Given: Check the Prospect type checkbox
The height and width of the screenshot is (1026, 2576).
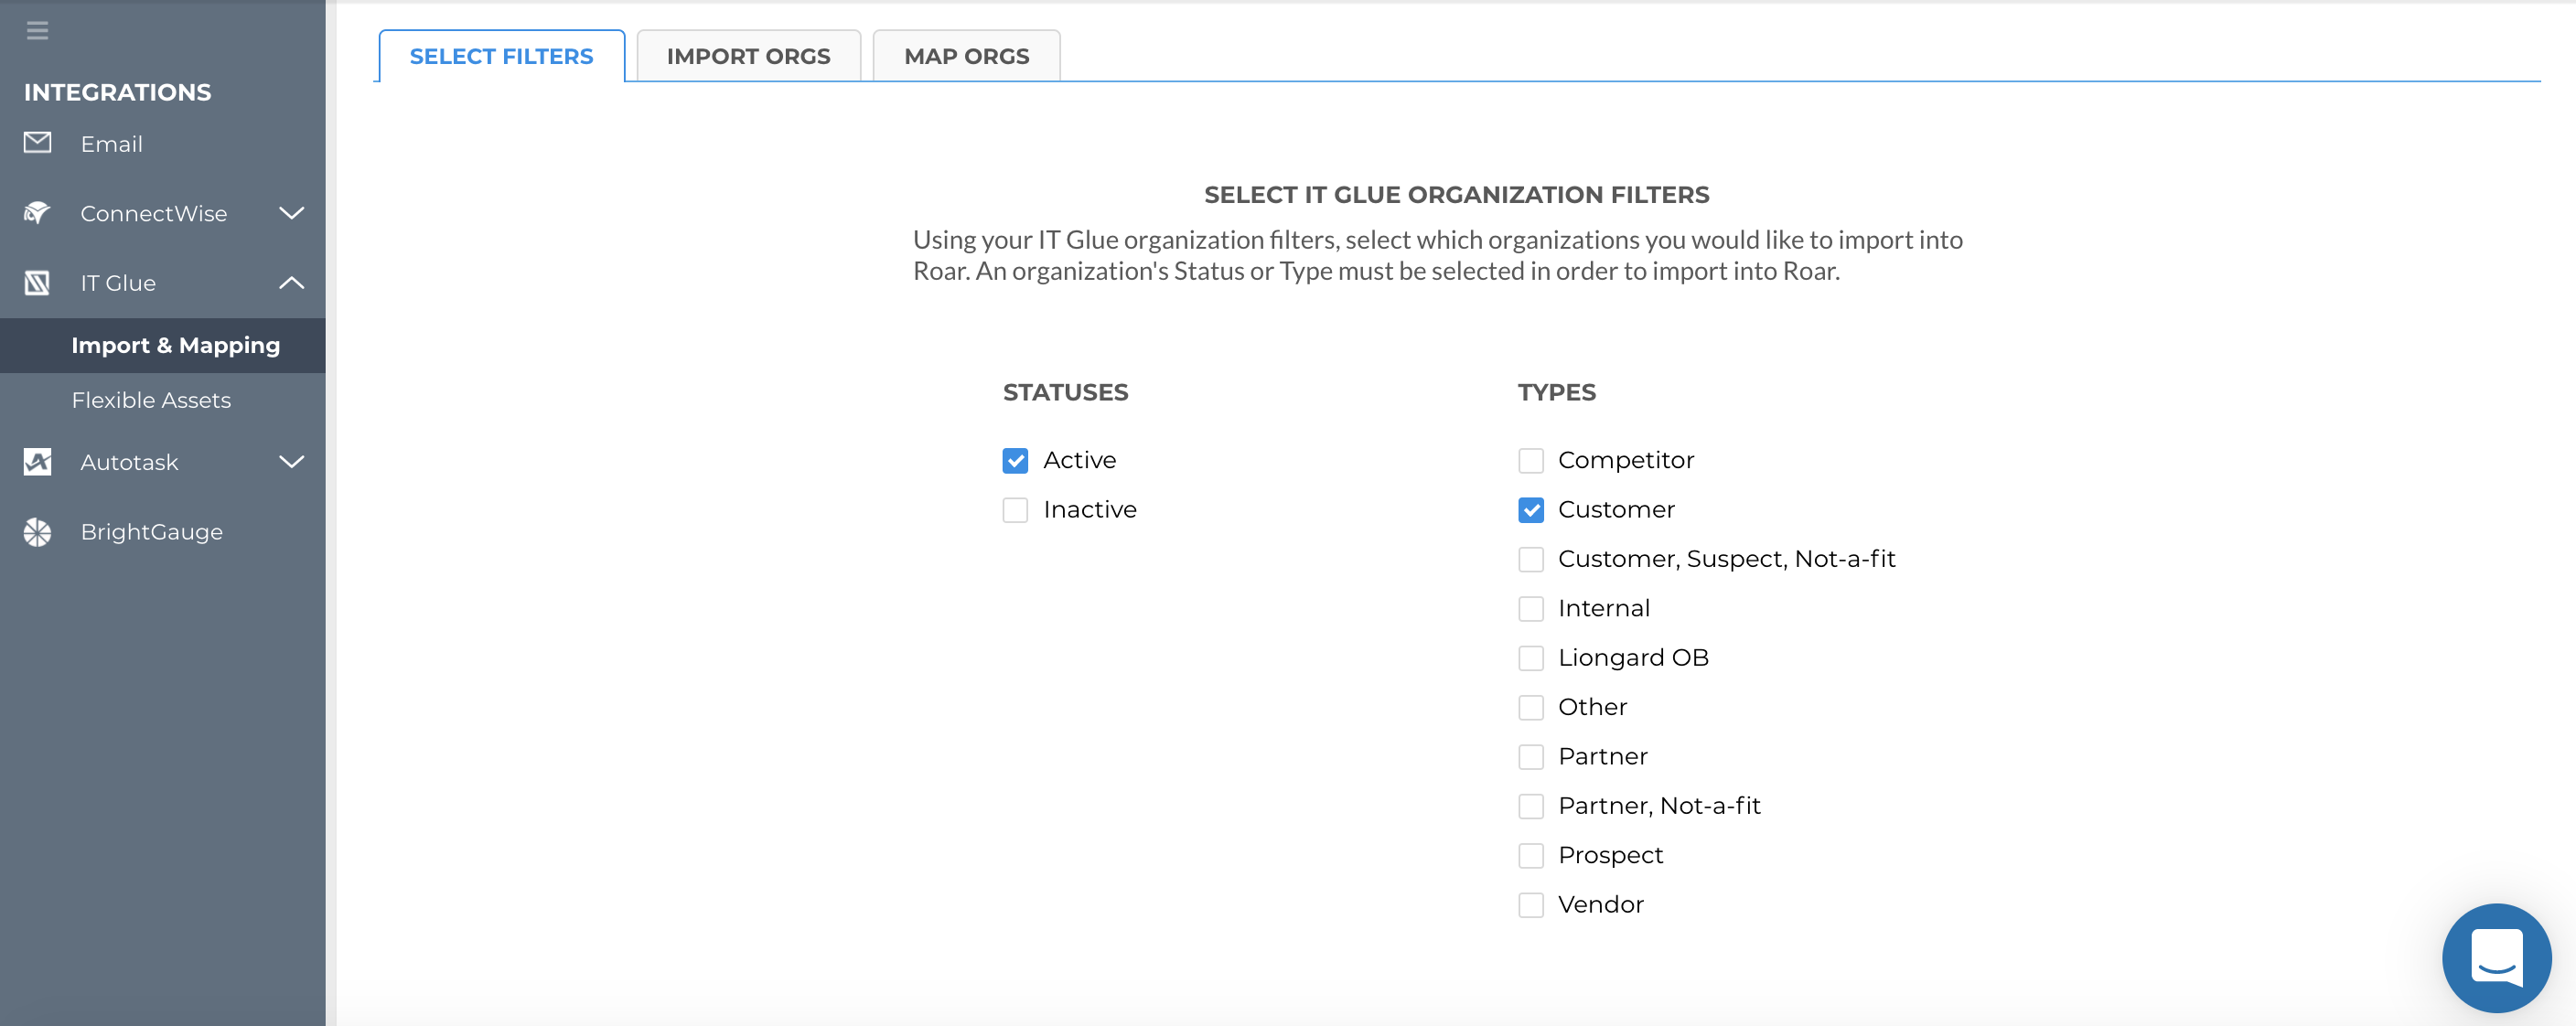Looking at the screenshot, I should 1530,856.
